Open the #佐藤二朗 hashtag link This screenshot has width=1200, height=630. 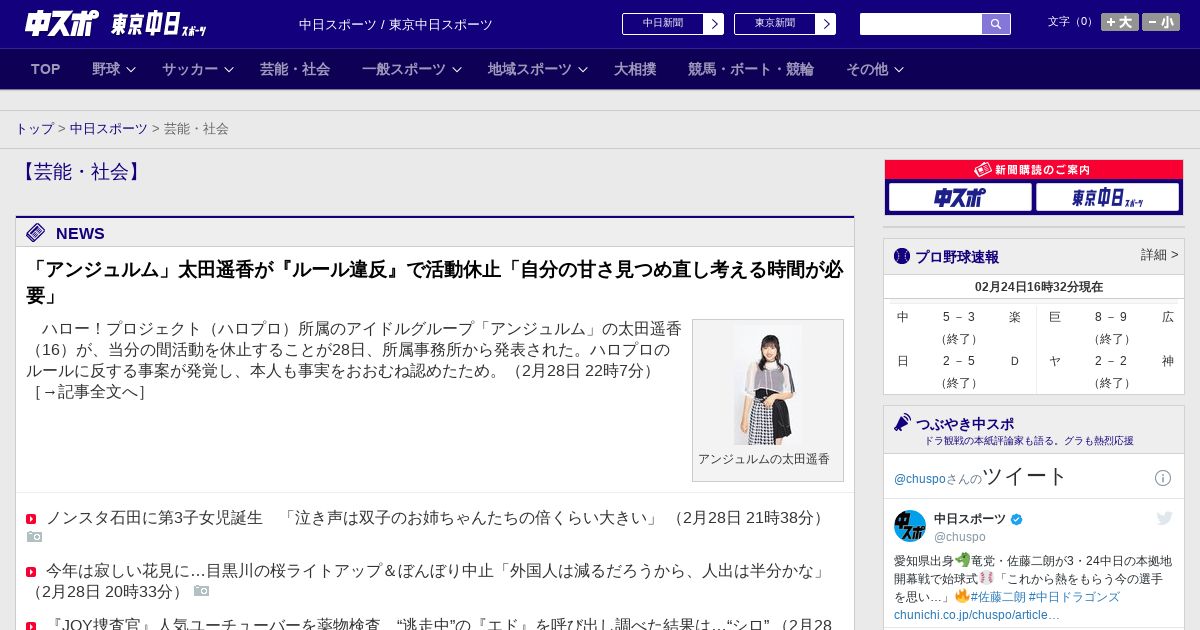click(997, 597)
